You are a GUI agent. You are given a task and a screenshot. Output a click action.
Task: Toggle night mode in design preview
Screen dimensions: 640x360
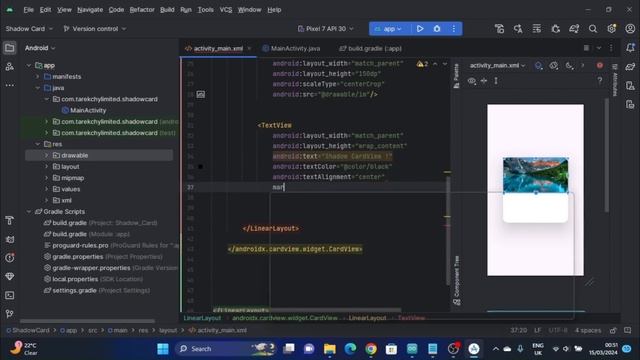pyautogui.click(x=569, y=65)
